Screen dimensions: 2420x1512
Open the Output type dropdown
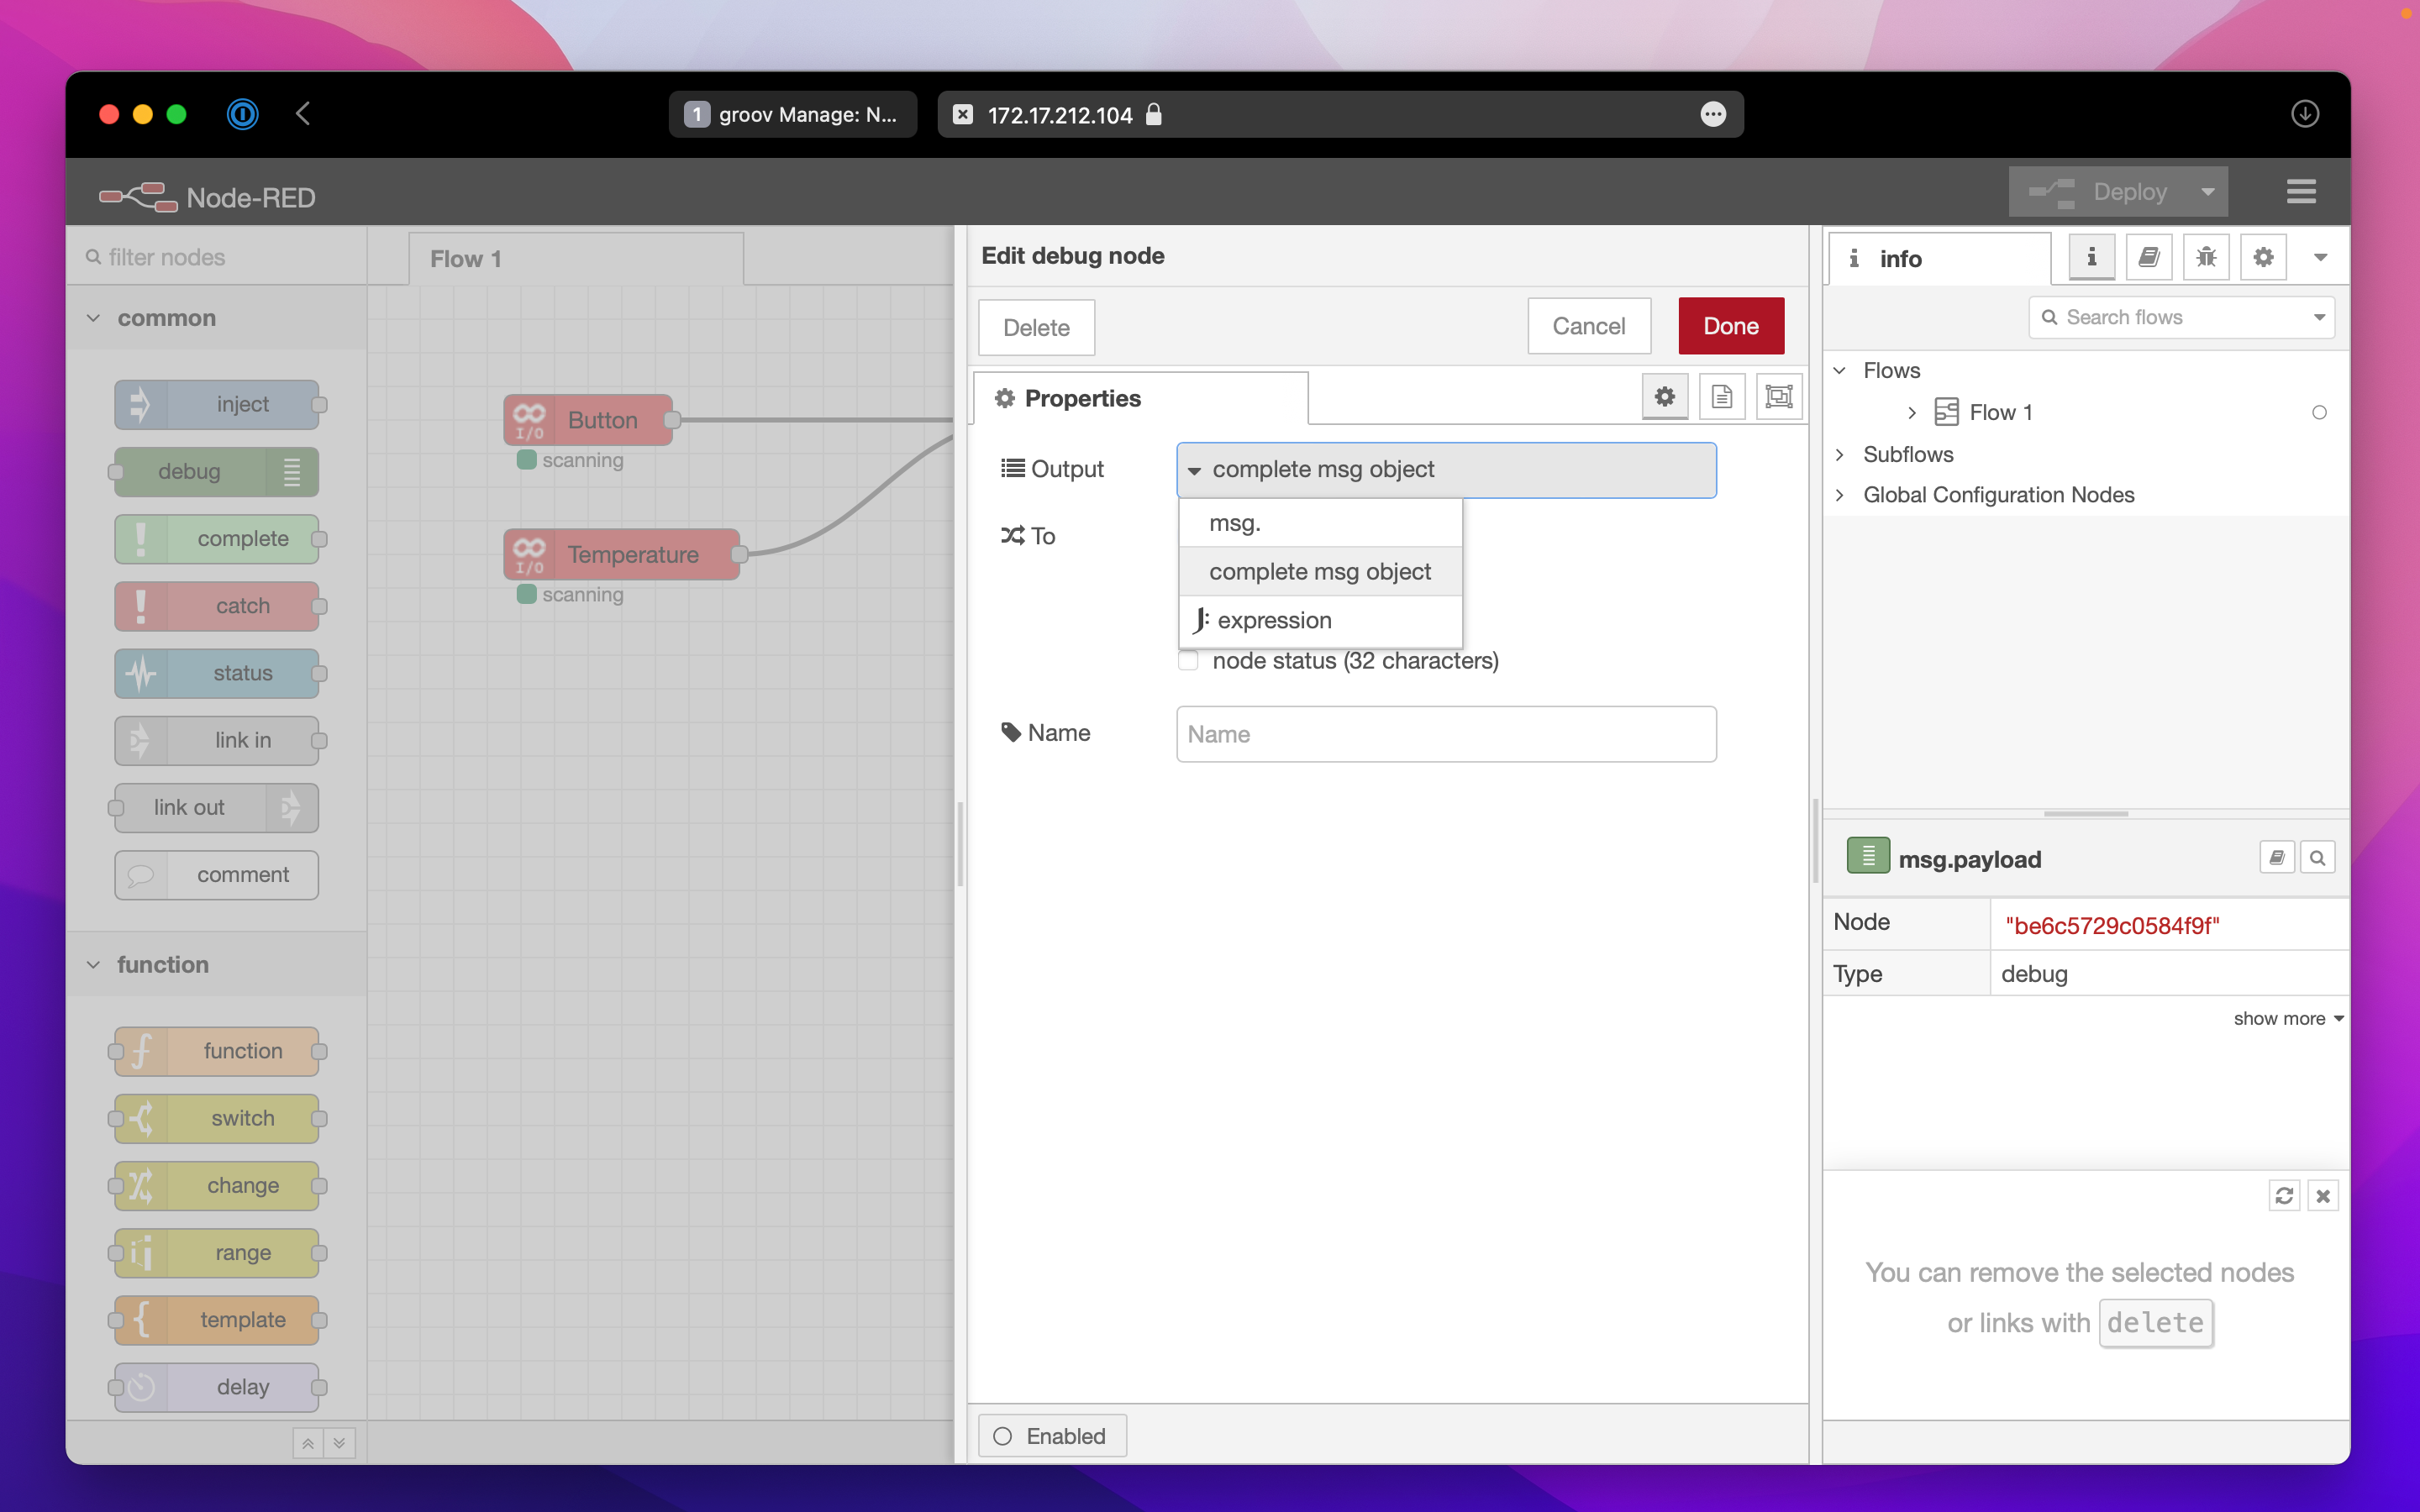coord(1445,470)
